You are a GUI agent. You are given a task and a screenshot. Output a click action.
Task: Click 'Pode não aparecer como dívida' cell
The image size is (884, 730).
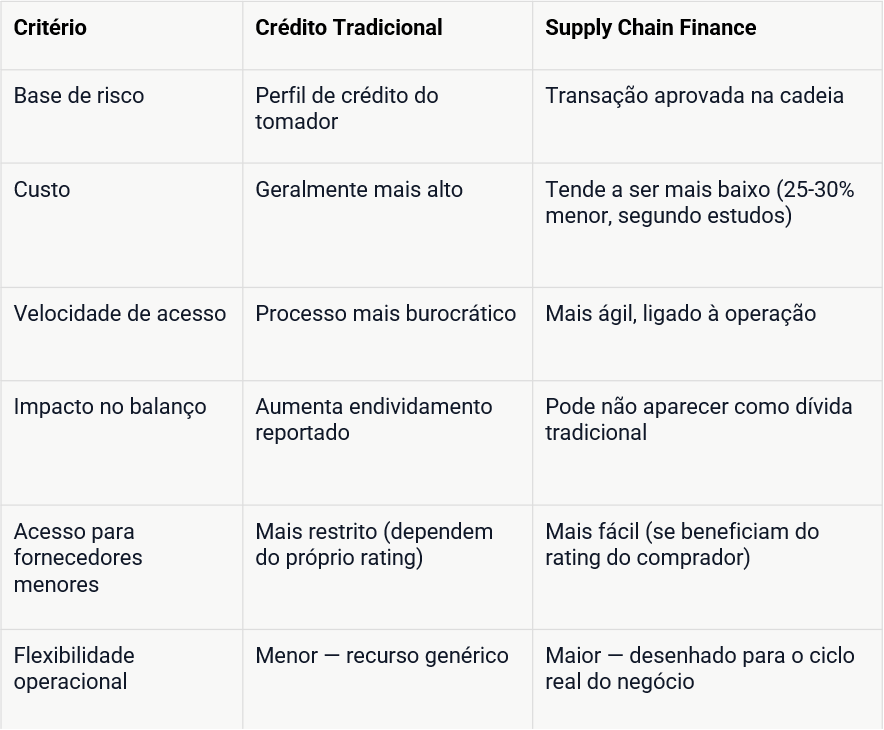(x=708, y=443)
